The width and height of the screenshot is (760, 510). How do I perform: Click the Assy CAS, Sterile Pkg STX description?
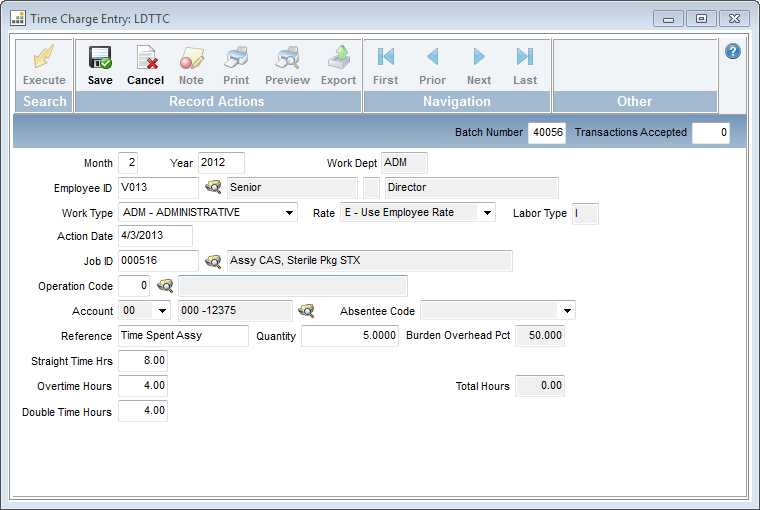pos(369,261)
